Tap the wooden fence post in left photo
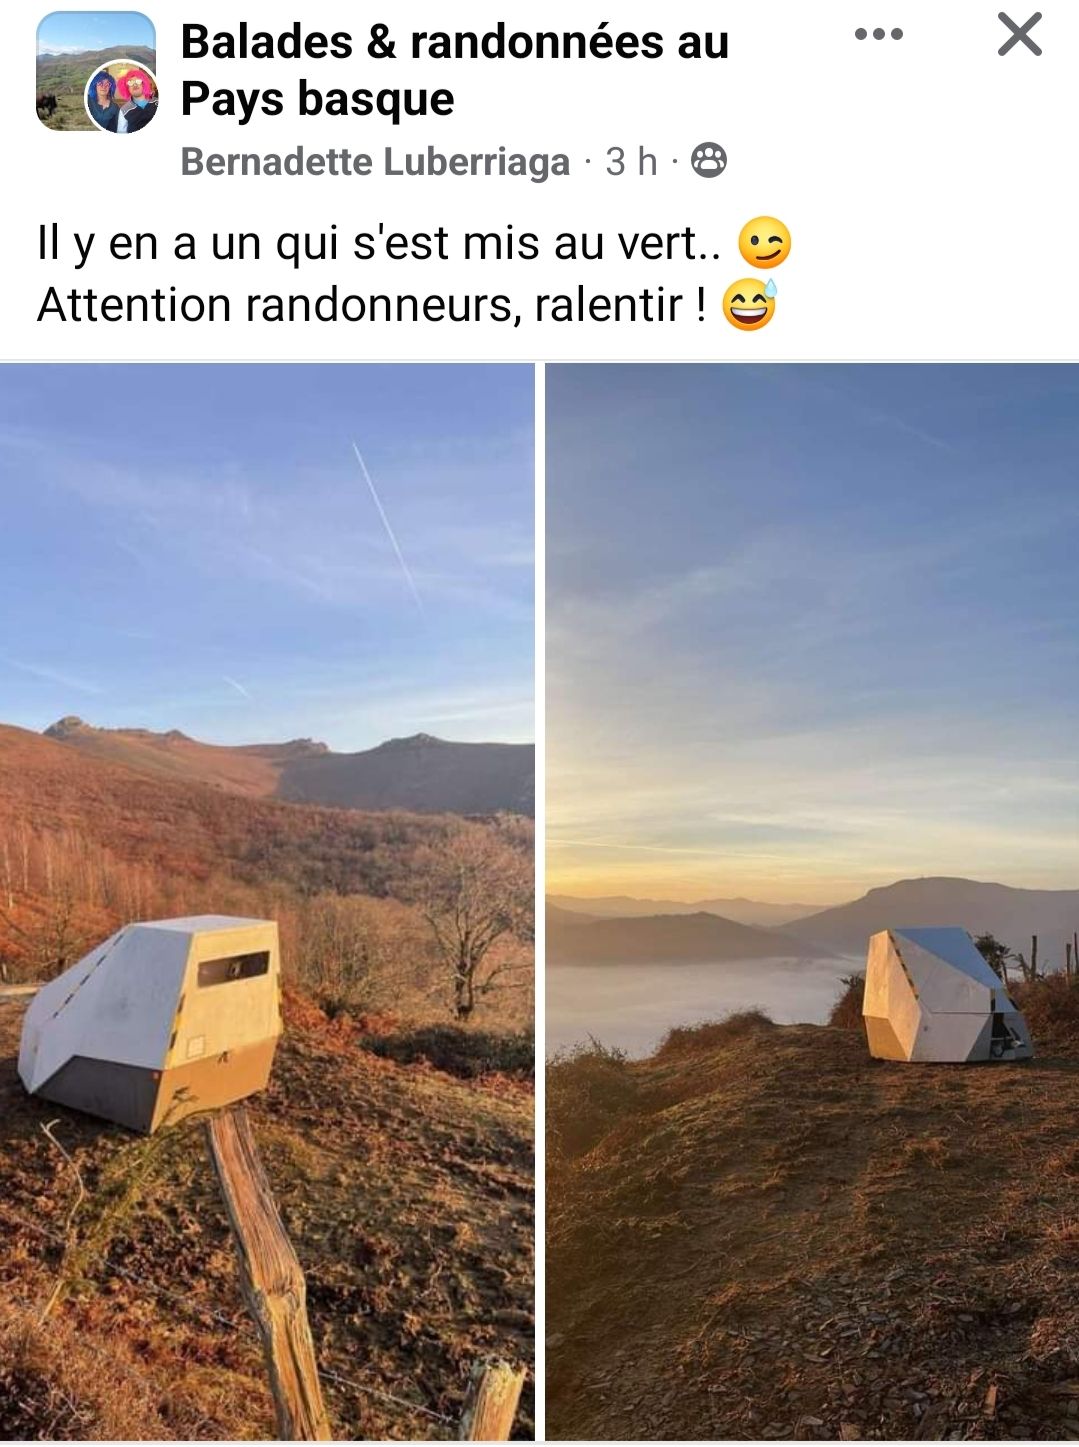This screenshot has width=1079, height=1447. (x=268, y=1270)
